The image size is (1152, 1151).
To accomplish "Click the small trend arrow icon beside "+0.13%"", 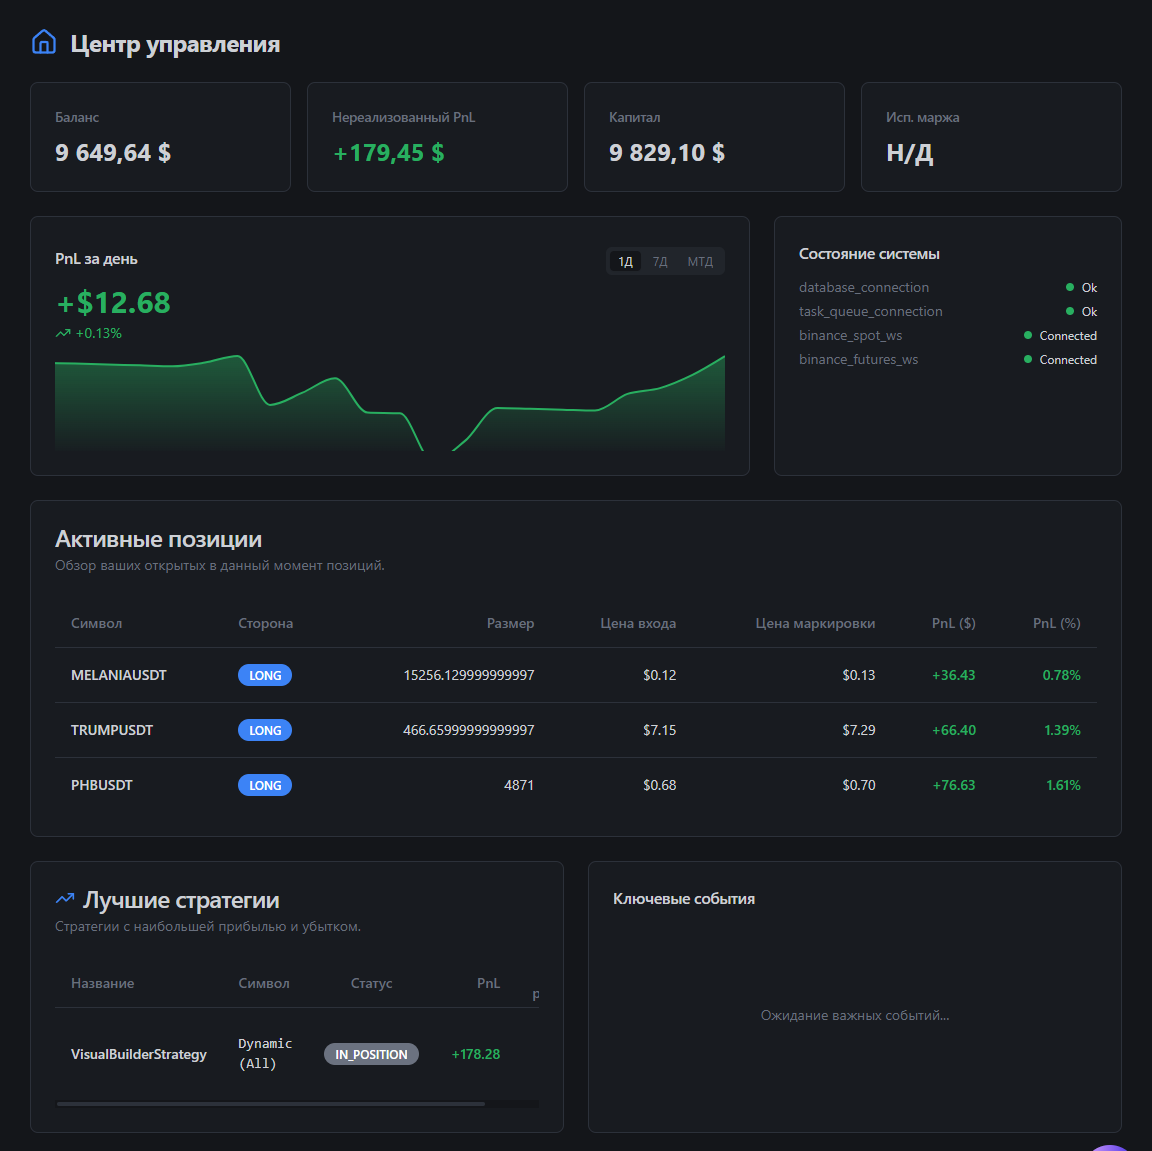I will [61, 333].
